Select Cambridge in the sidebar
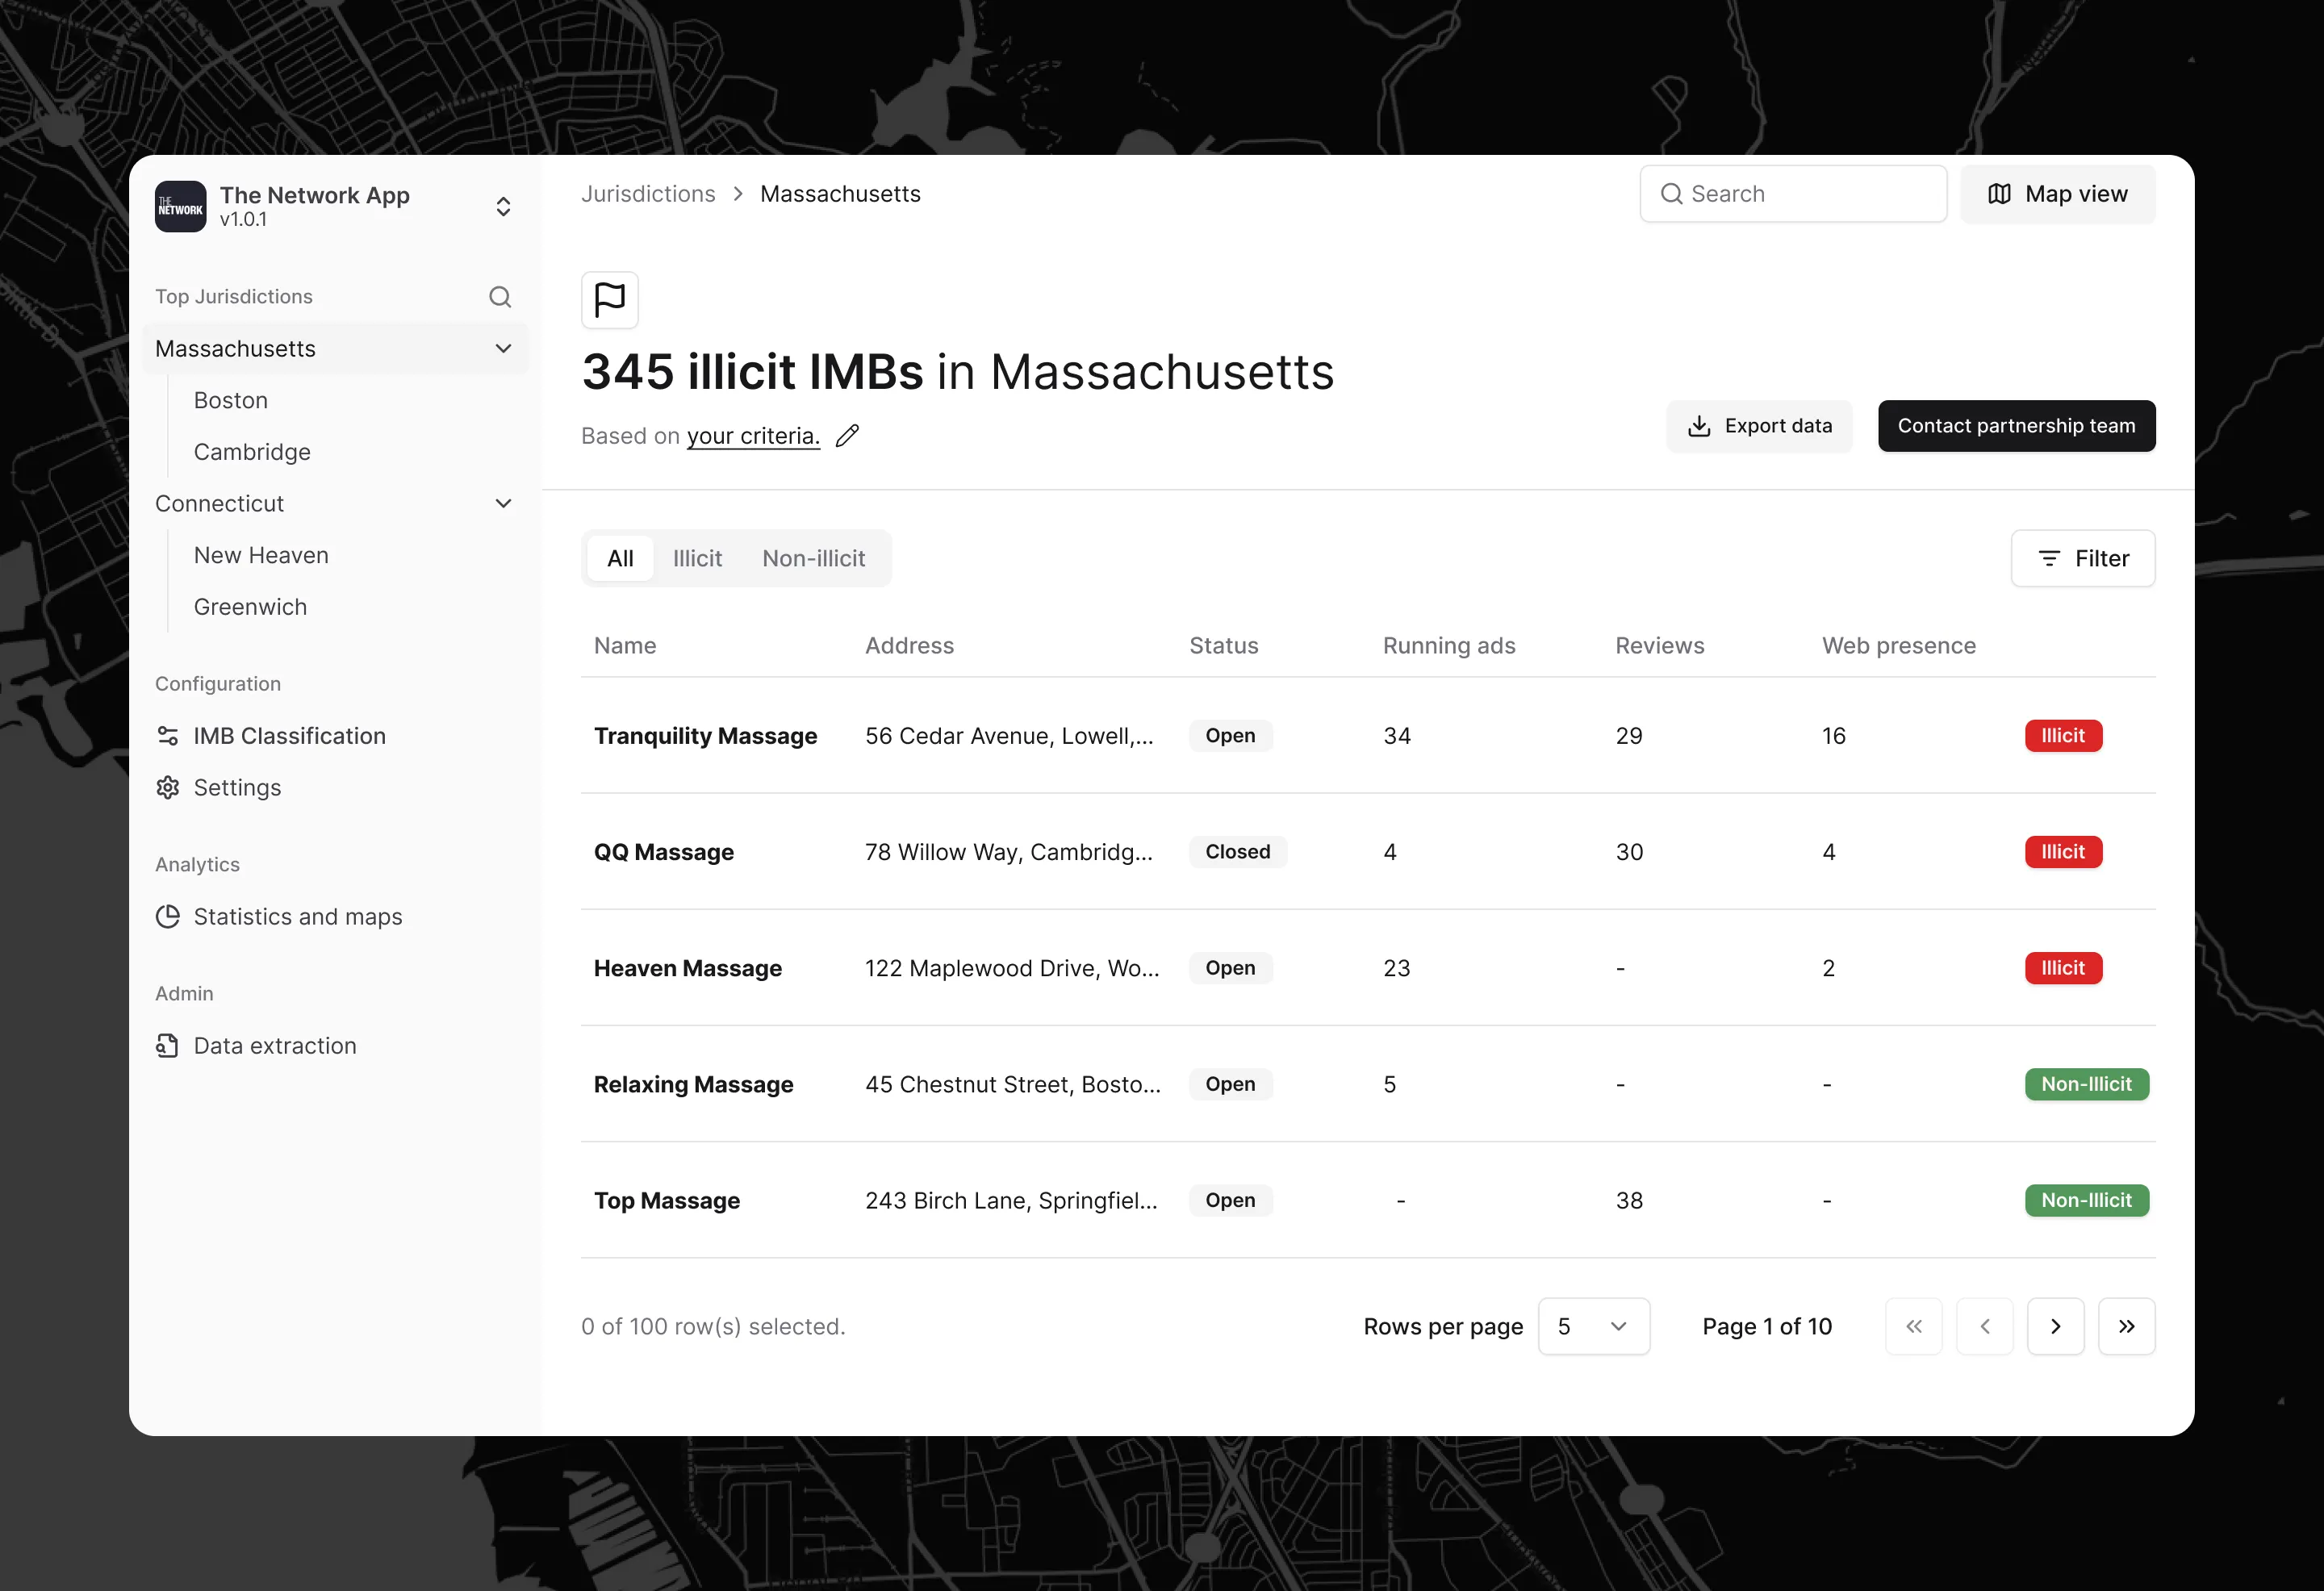 tap(252, 452)
